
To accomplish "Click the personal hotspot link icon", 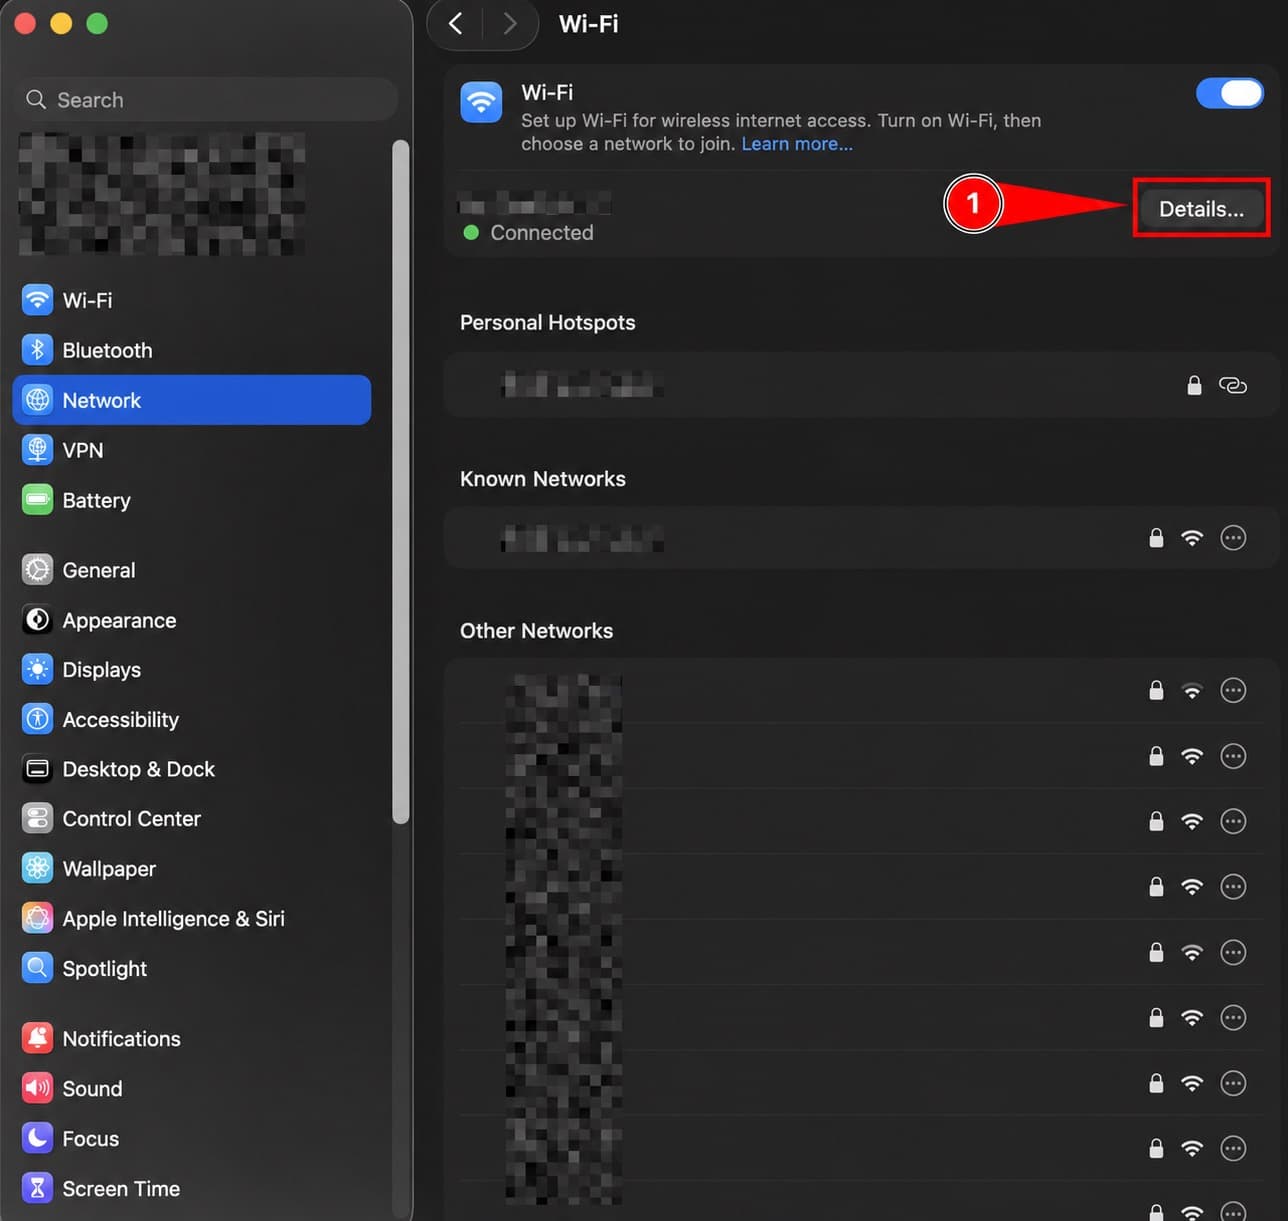I will [x=1233, y=385].
